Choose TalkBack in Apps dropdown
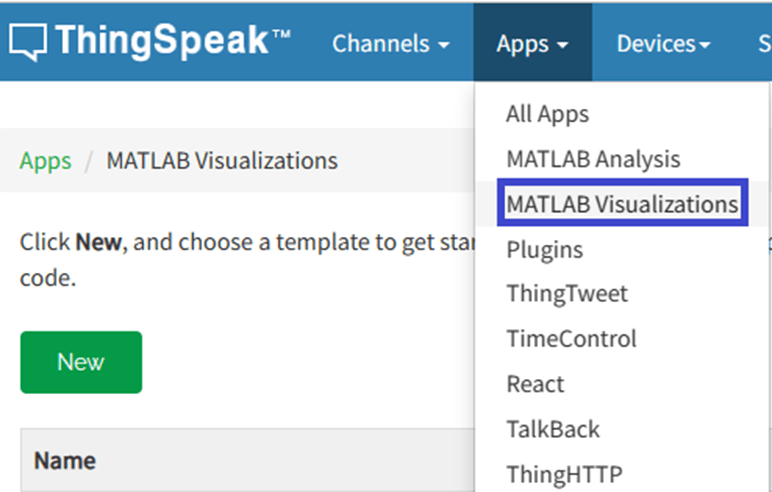The width and height of the screenshot is (772, 492). tap(553, 429)
